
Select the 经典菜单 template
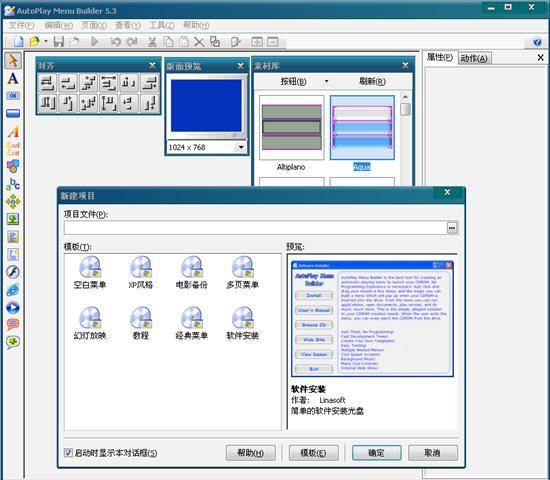(x=192, y=324)
